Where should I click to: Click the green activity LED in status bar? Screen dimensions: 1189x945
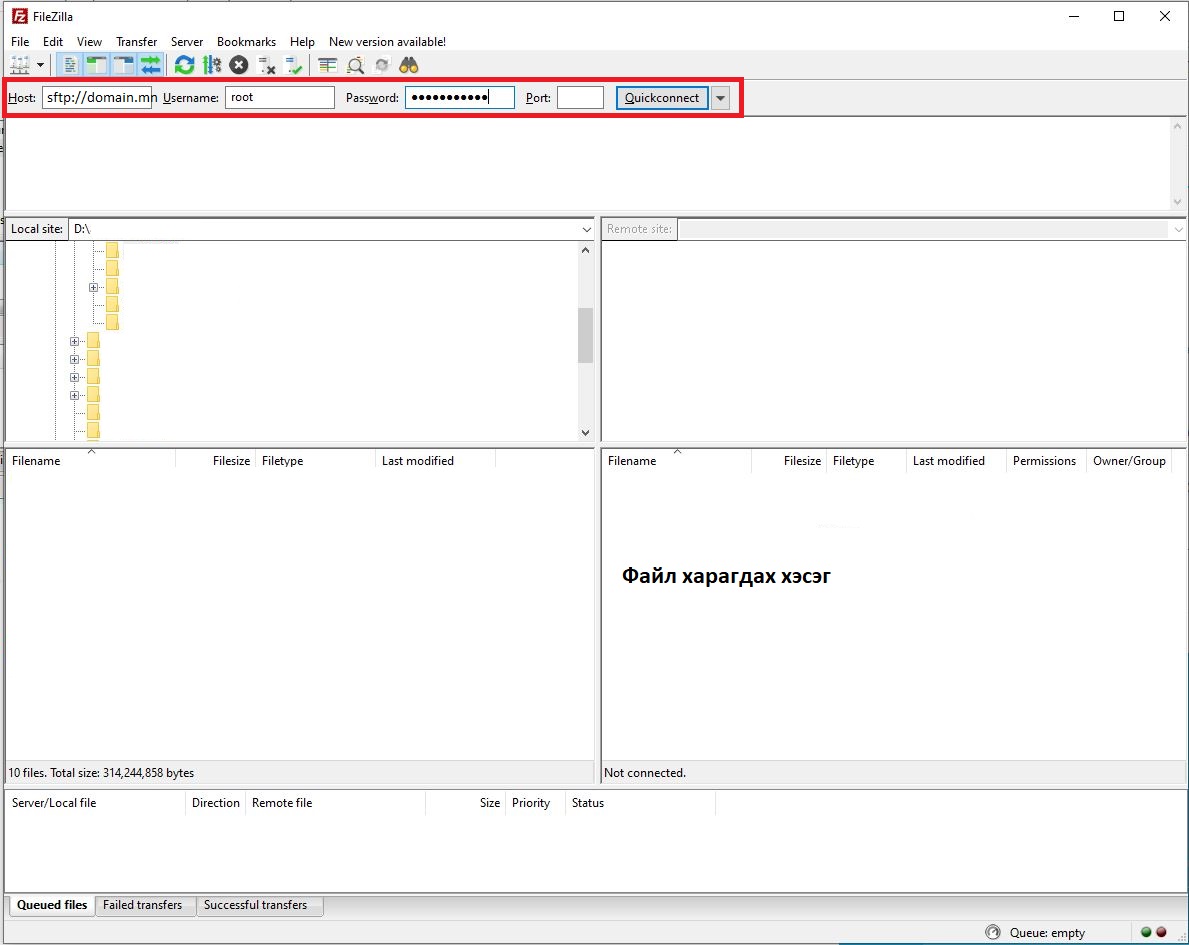pyautogui.click(x=1146, y=932)
